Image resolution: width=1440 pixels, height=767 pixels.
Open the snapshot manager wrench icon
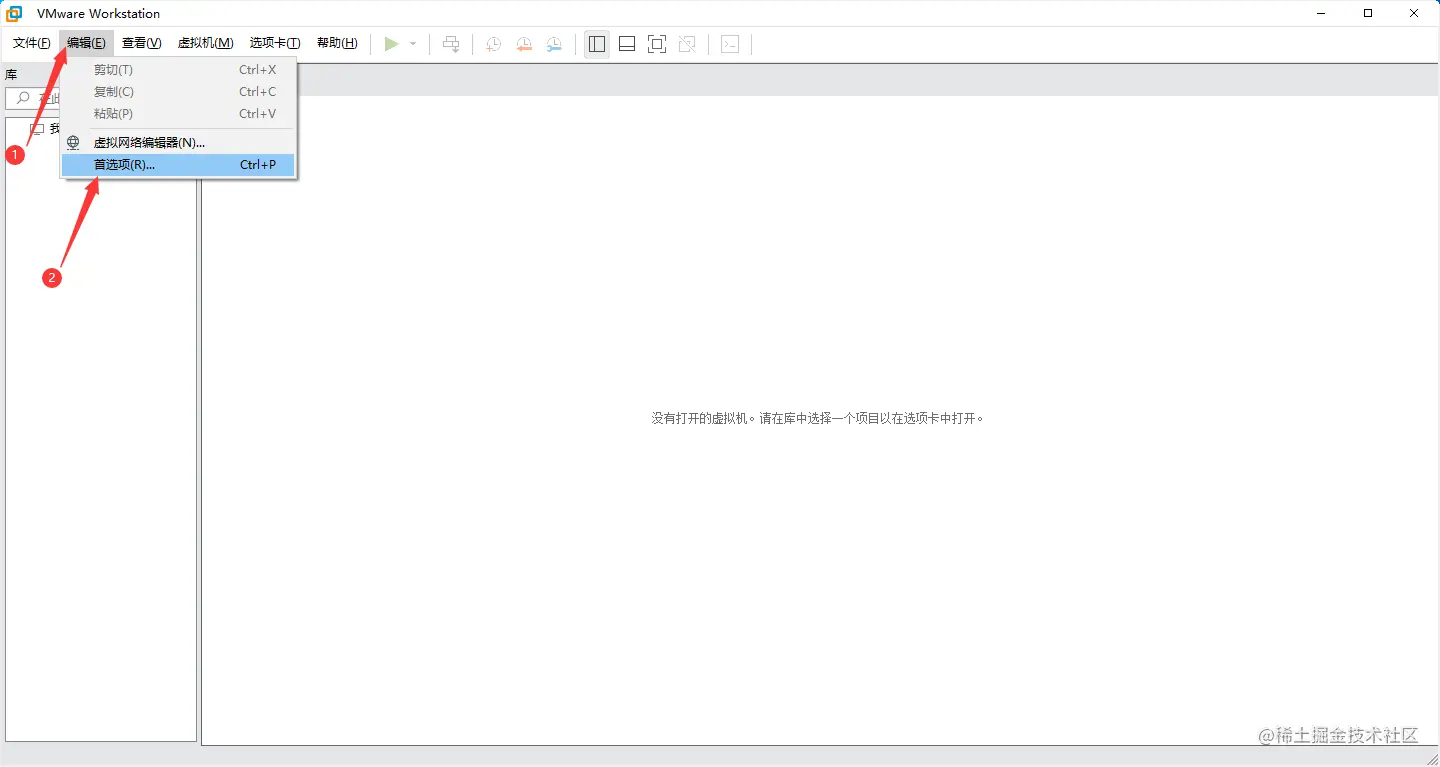[x=554, y=44]
